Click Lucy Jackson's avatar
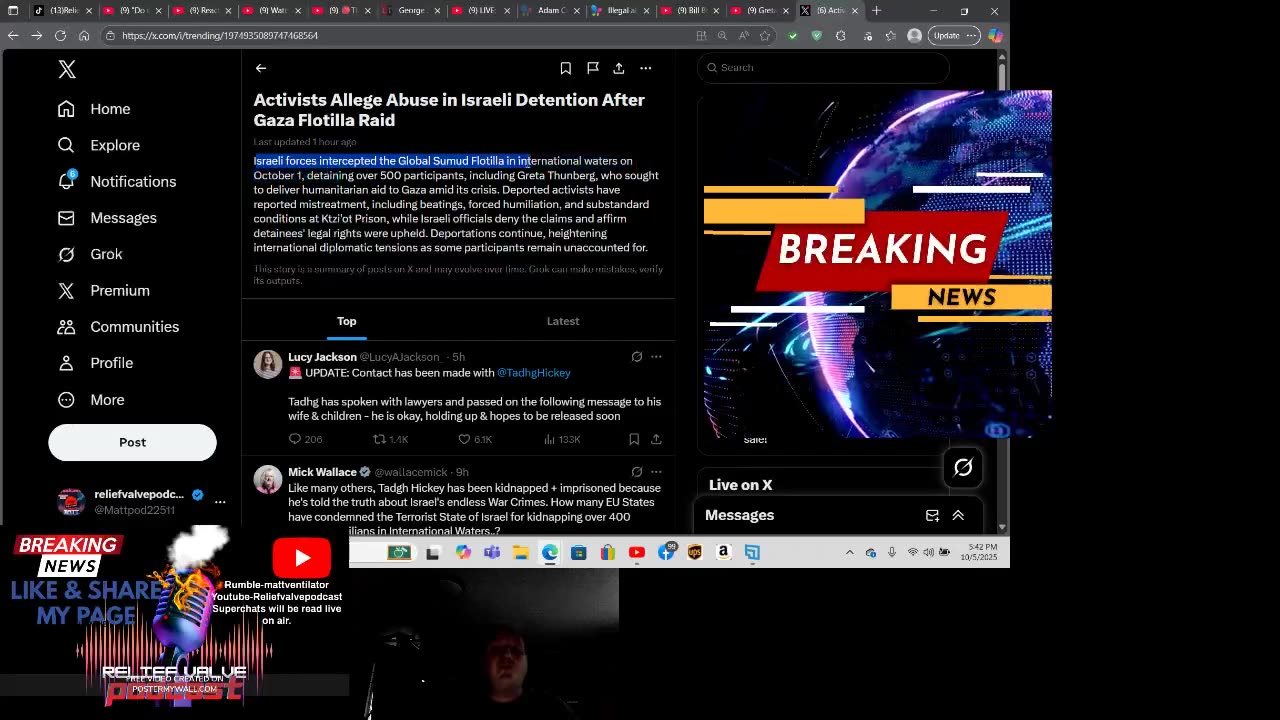This screenshot has width=1280, height=720. (268, 365)
